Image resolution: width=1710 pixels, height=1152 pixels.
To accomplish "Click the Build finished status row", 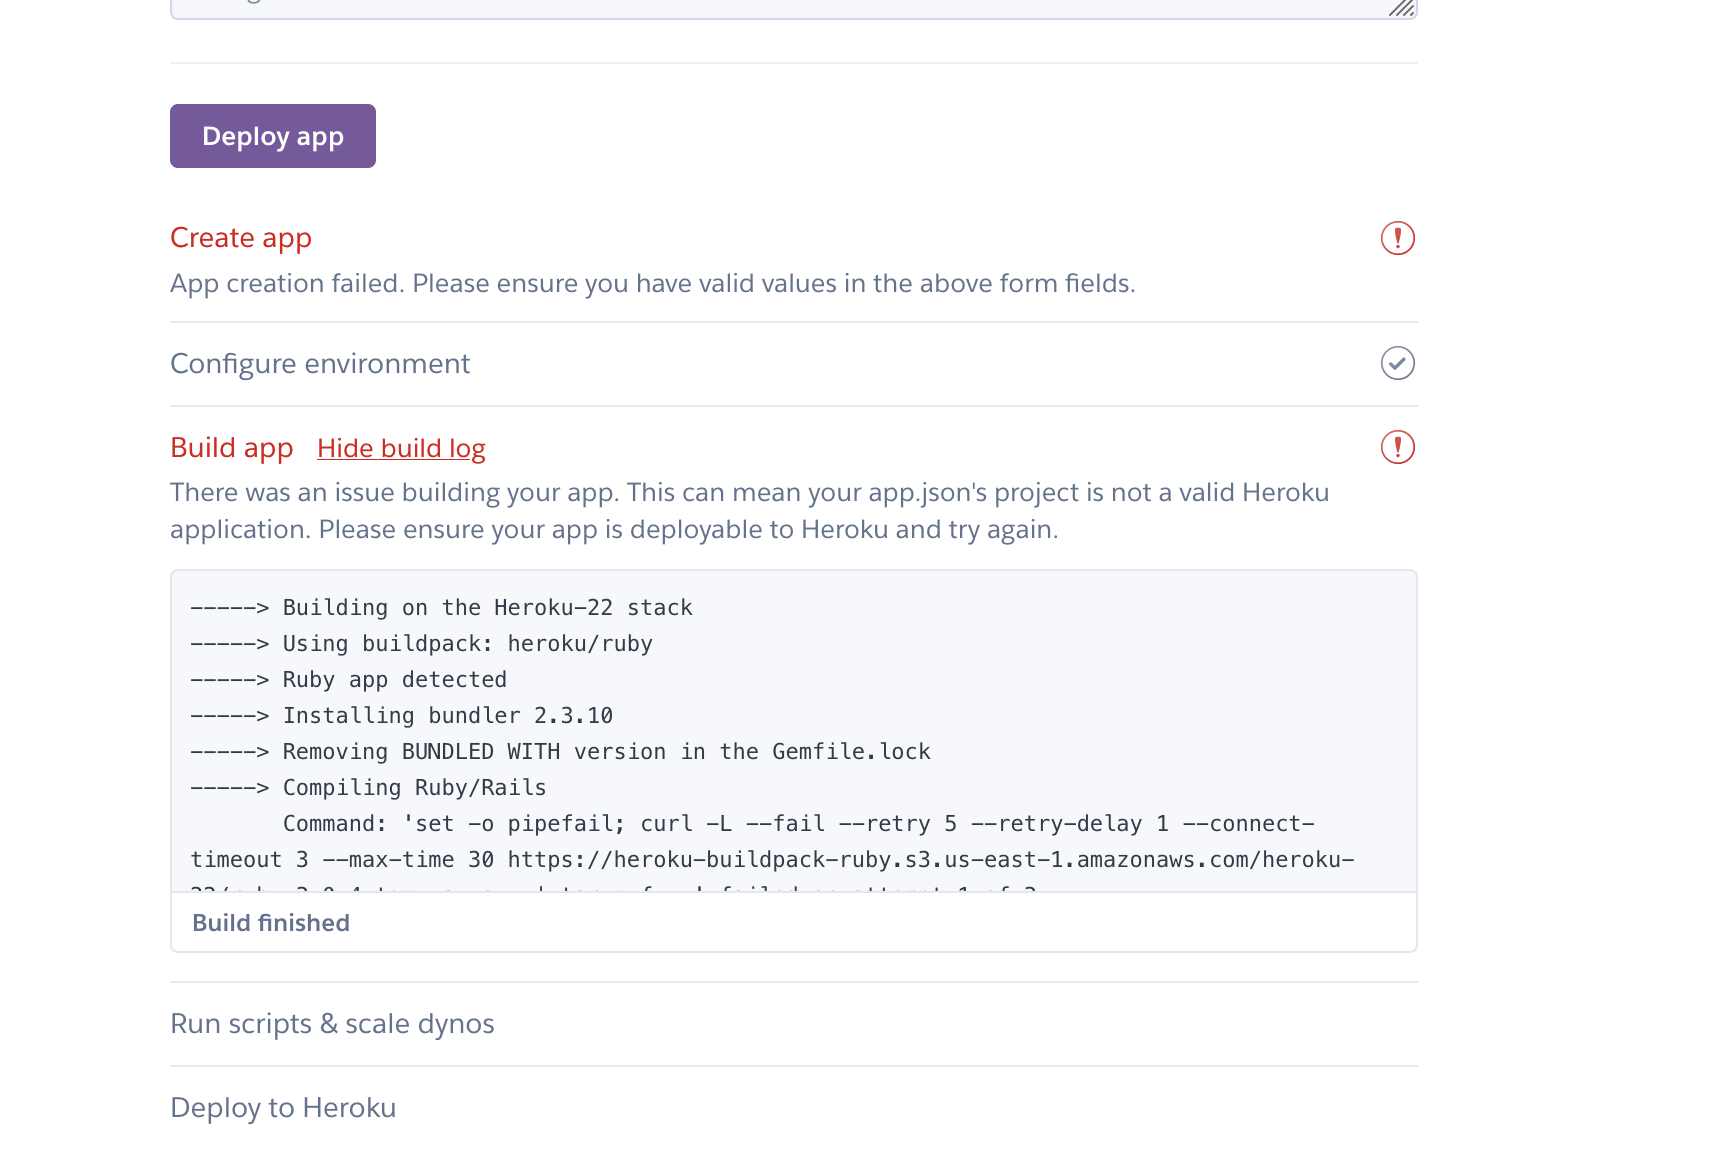I will coord(270,922).
